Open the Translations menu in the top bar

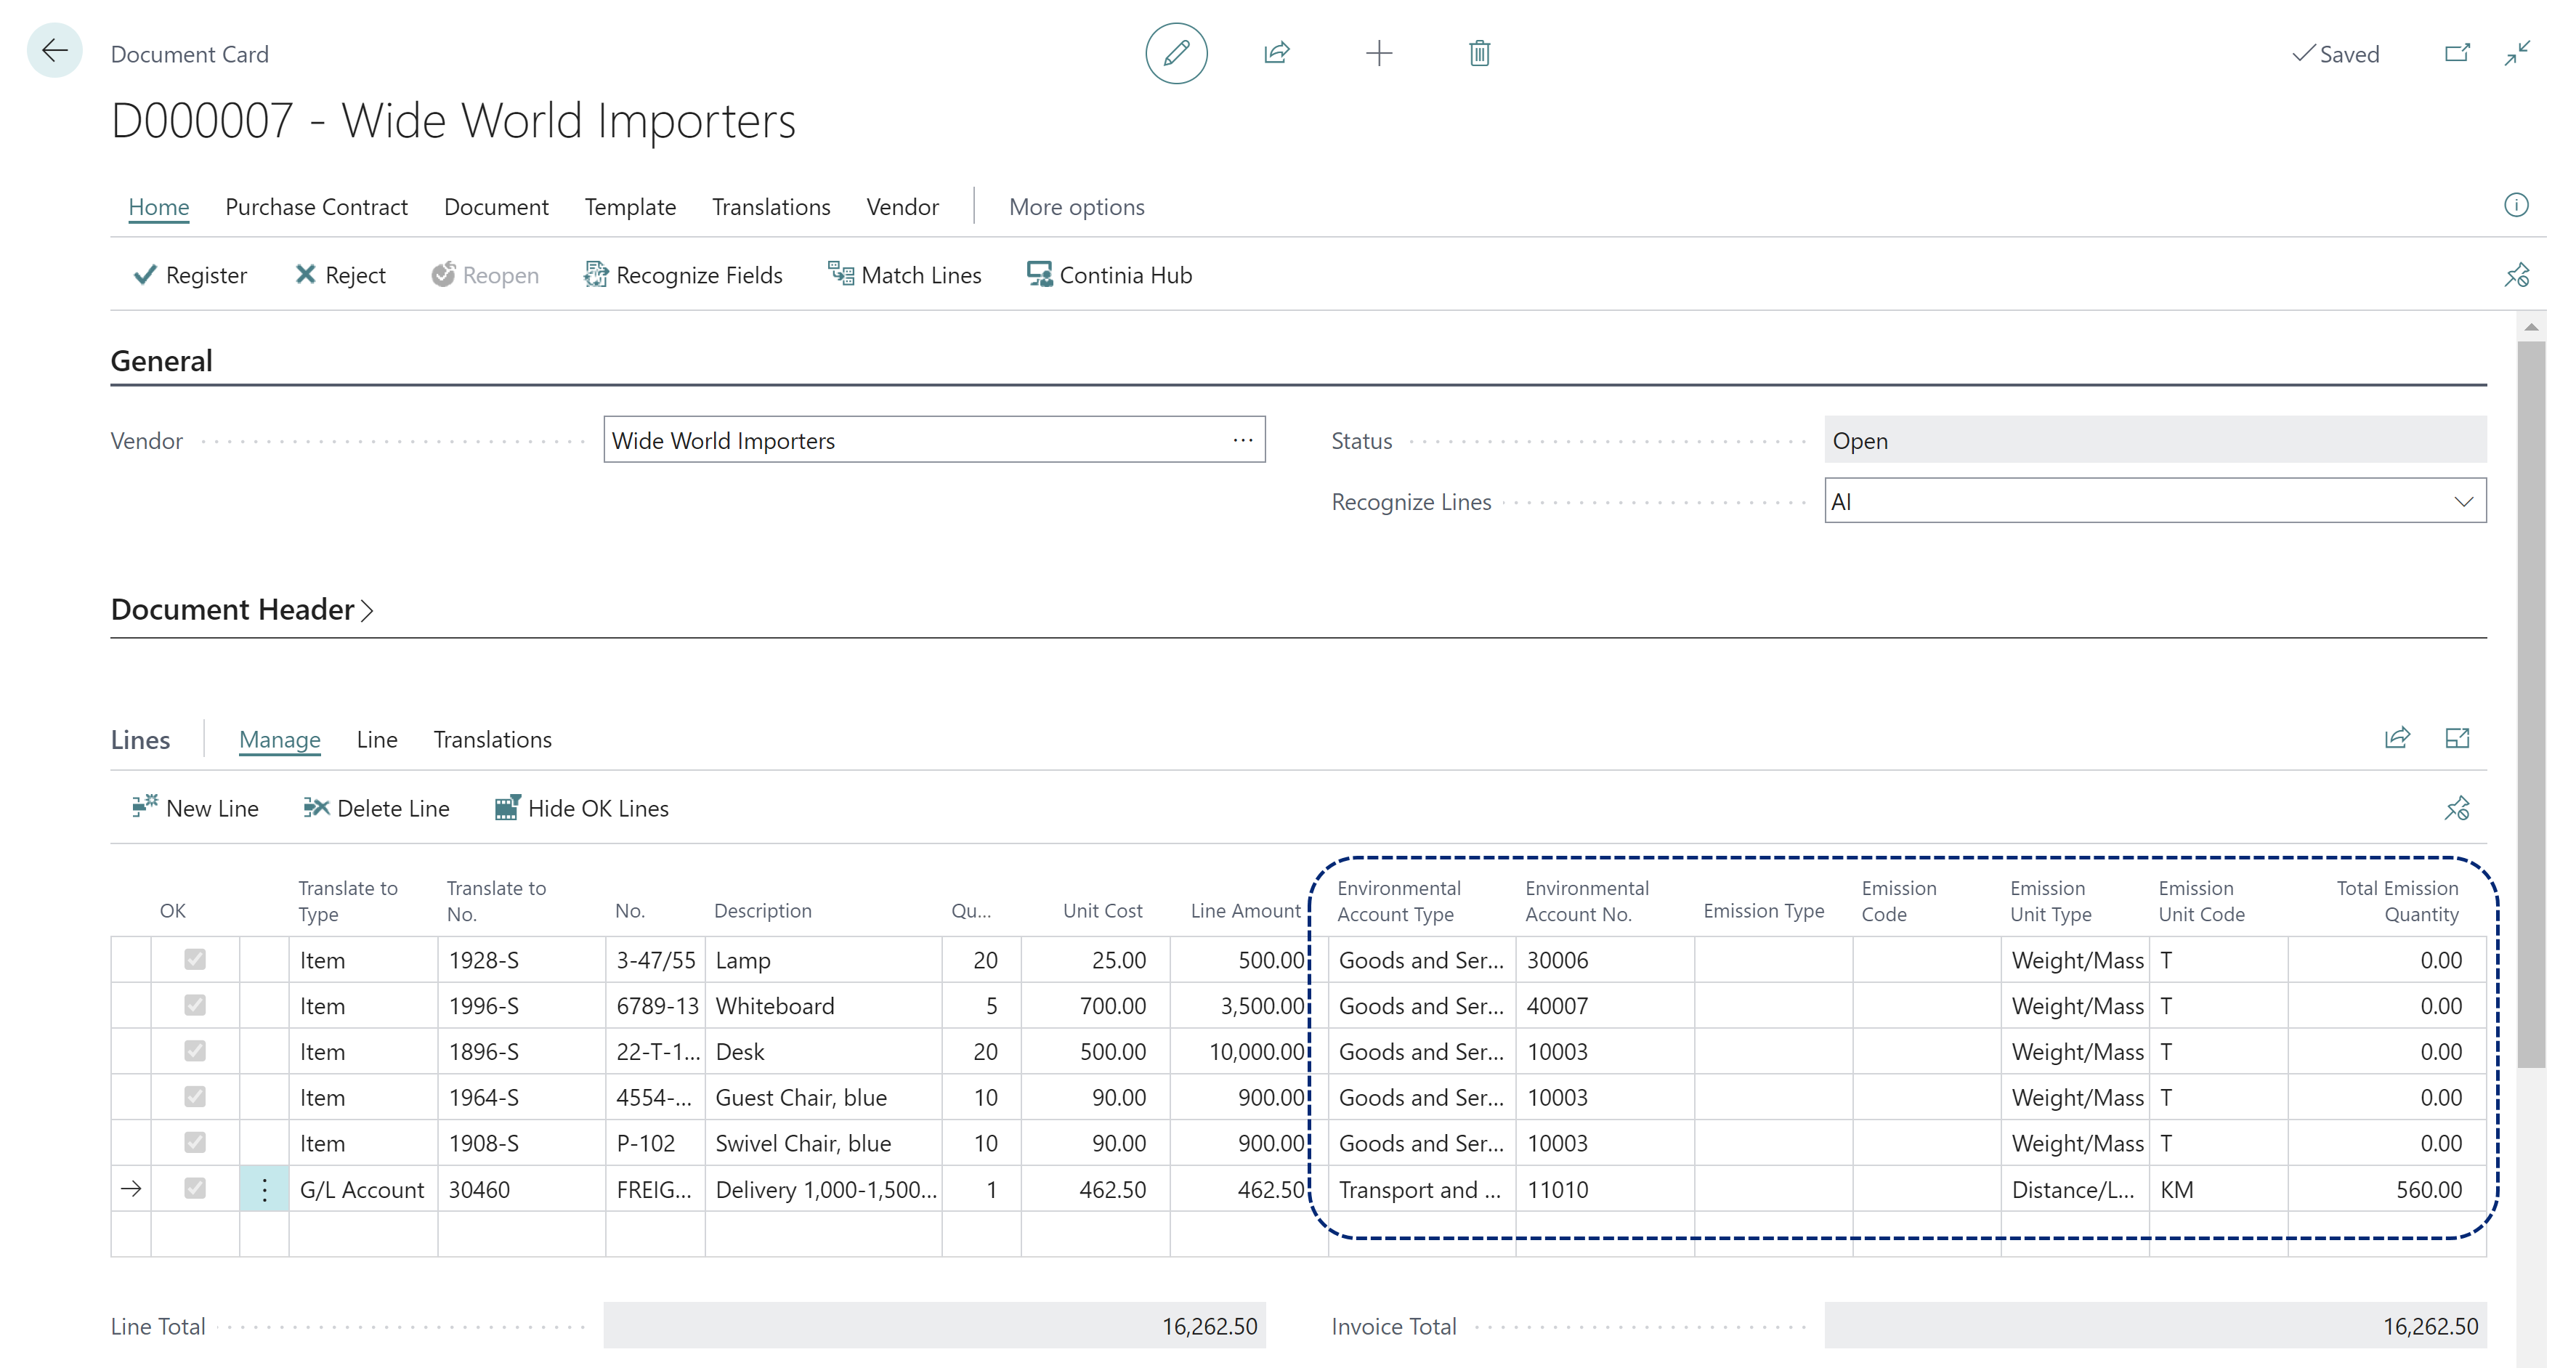click(x=771, y=207)
